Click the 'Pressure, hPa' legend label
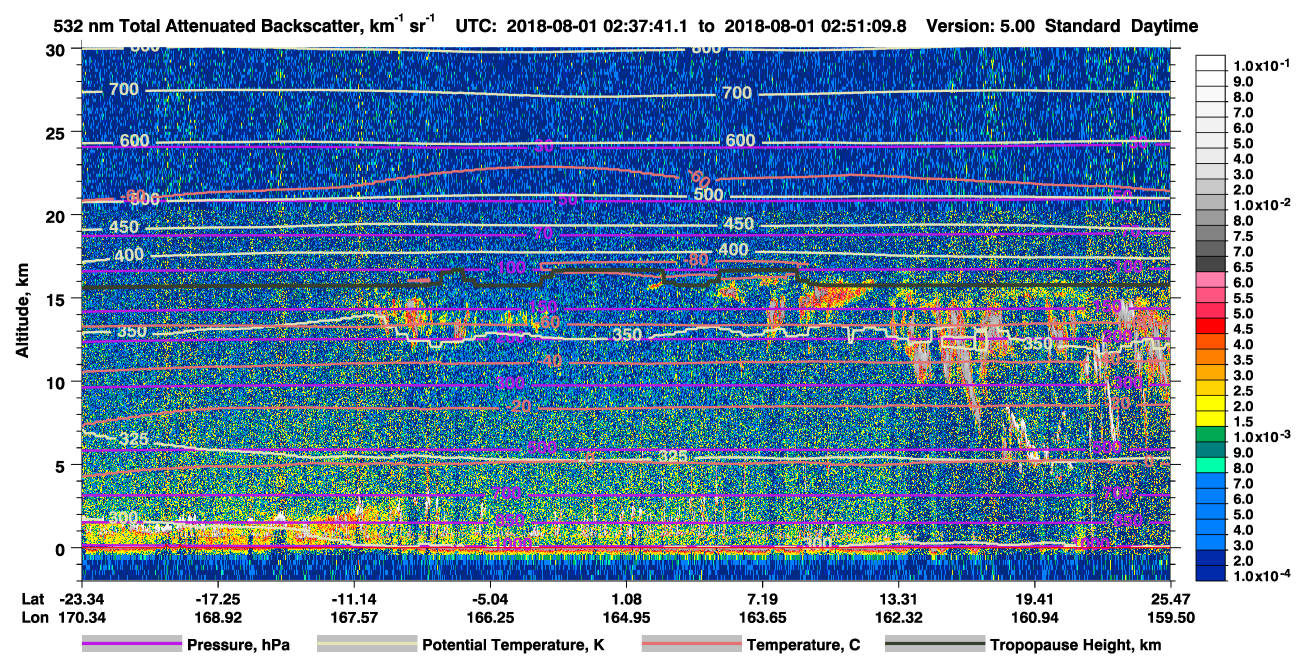1300x667 pixels. coord(239,646)
